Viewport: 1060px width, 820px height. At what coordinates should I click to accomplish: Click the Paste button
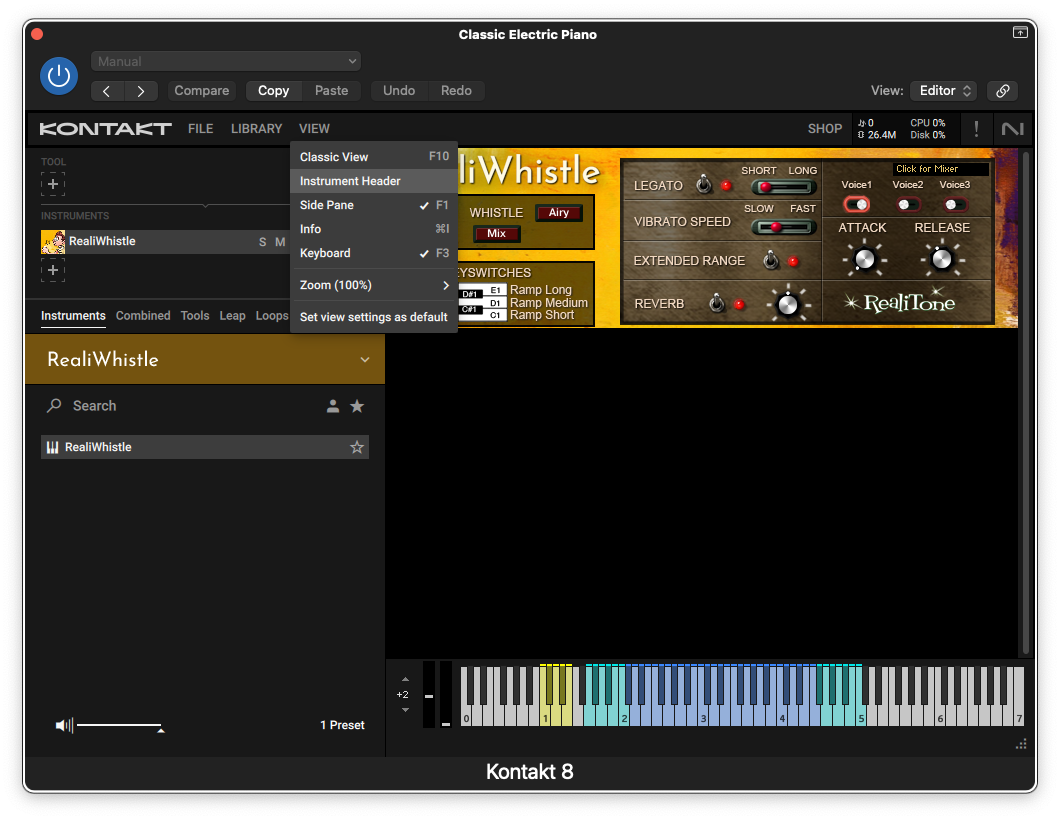point(331,91)
